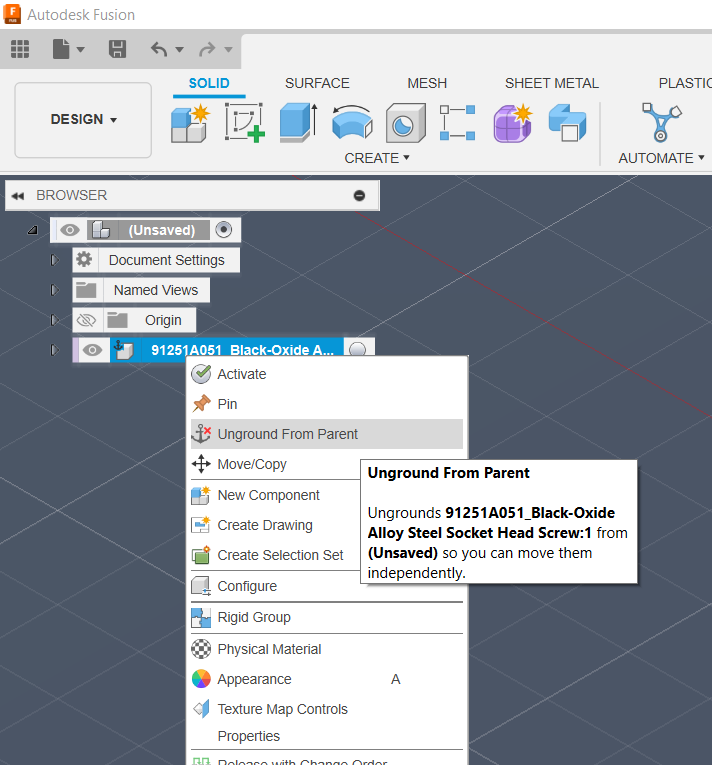The height and width of the screenshot is (765, 712).
Task: Choose Pin from context menu
Action: coord(326,404)
